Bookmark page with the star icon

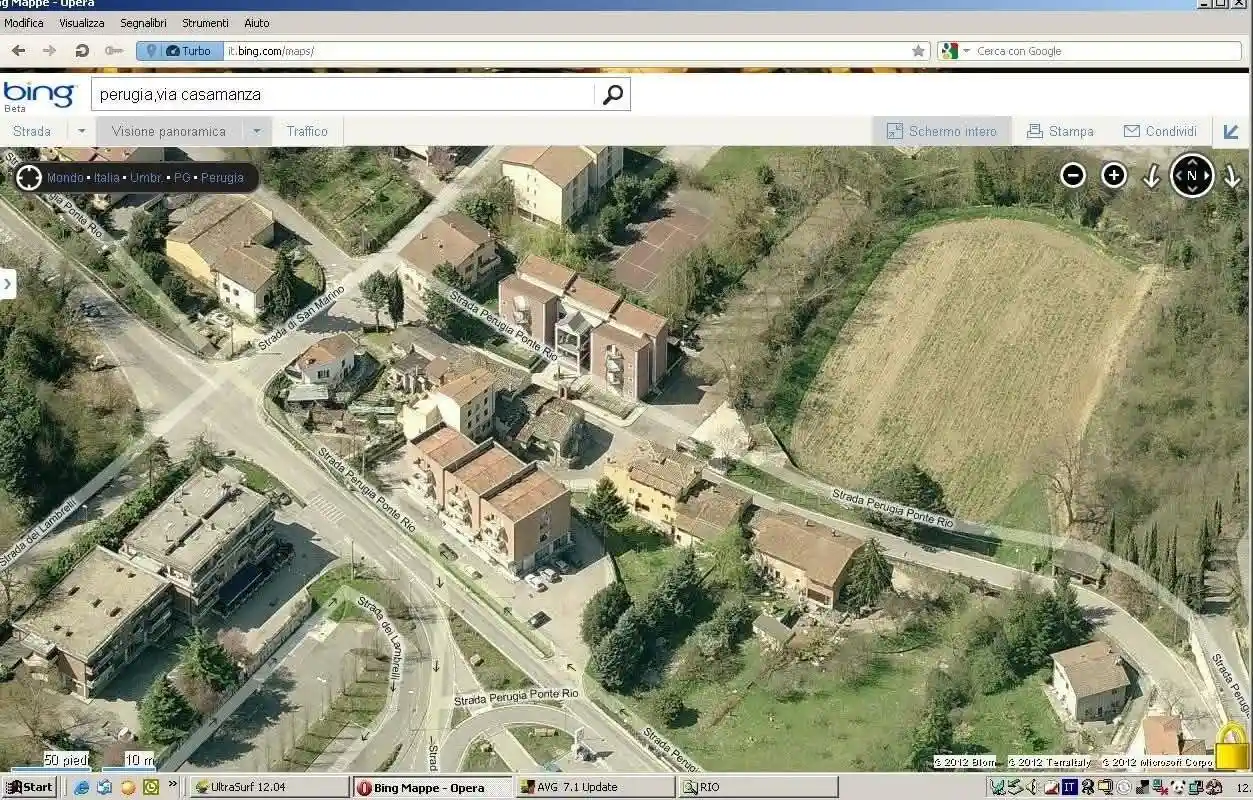[918, 51]
